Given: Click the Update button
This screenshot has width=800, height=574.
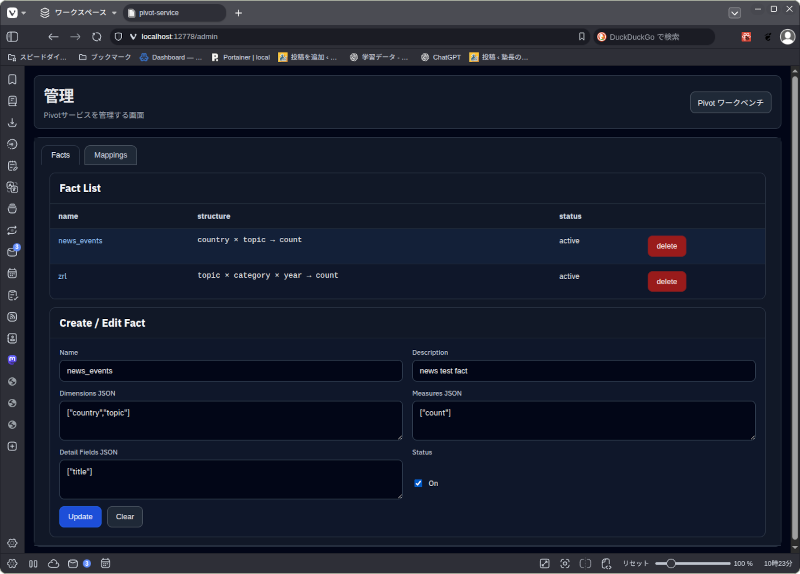Looking at the screenshot, I should tap(80, 516).
